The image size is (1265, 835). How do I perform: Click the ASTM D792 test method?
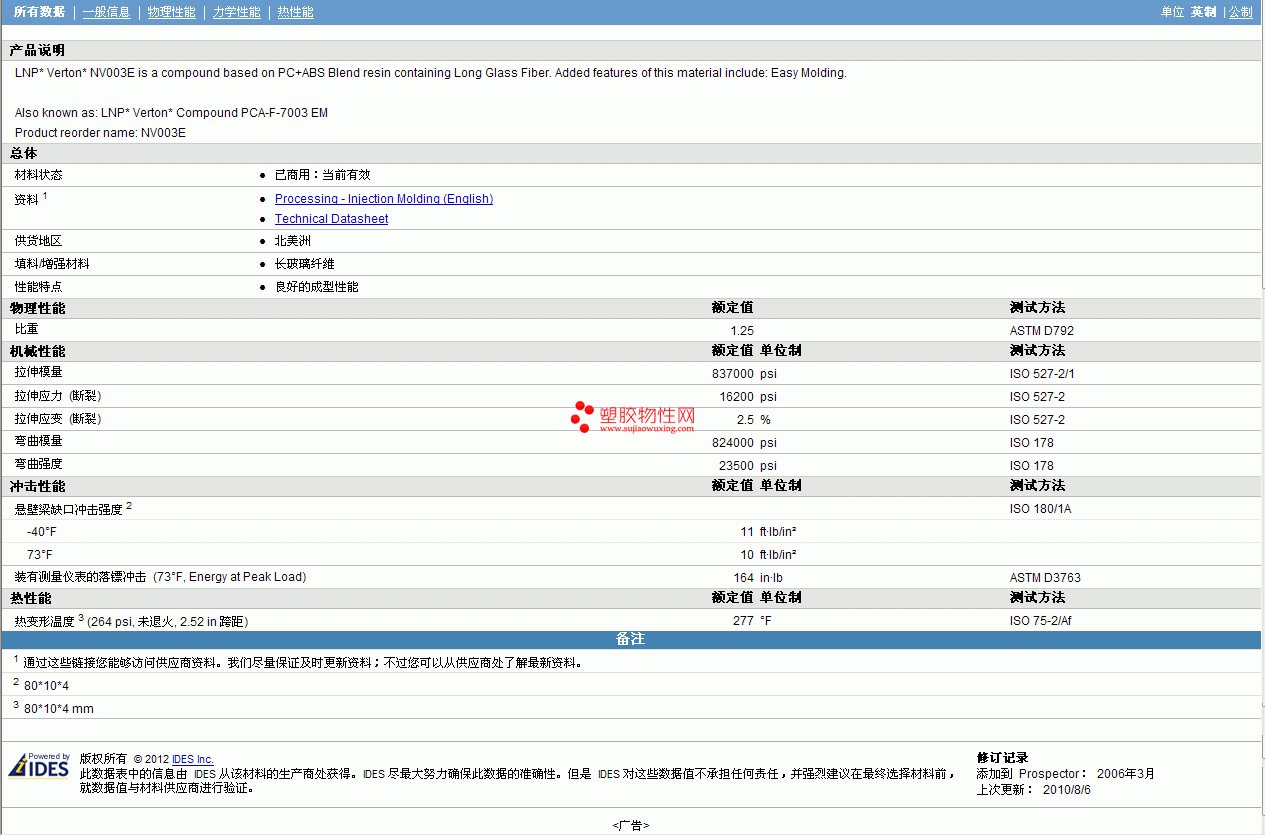(x=1042, y=331)
